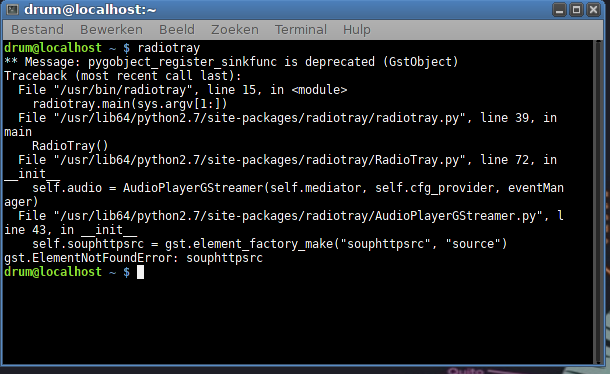610x374 pixels.
Task: Click the vertical scrollbar of the terminal
Action: [x=598, y=202]
